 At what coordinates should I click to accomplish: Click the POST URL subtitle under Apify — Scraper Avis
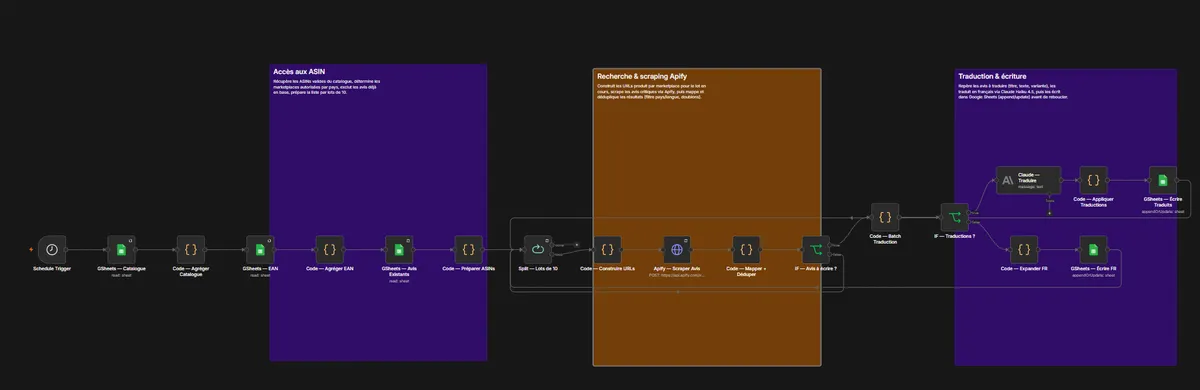[x=677, y=274]
